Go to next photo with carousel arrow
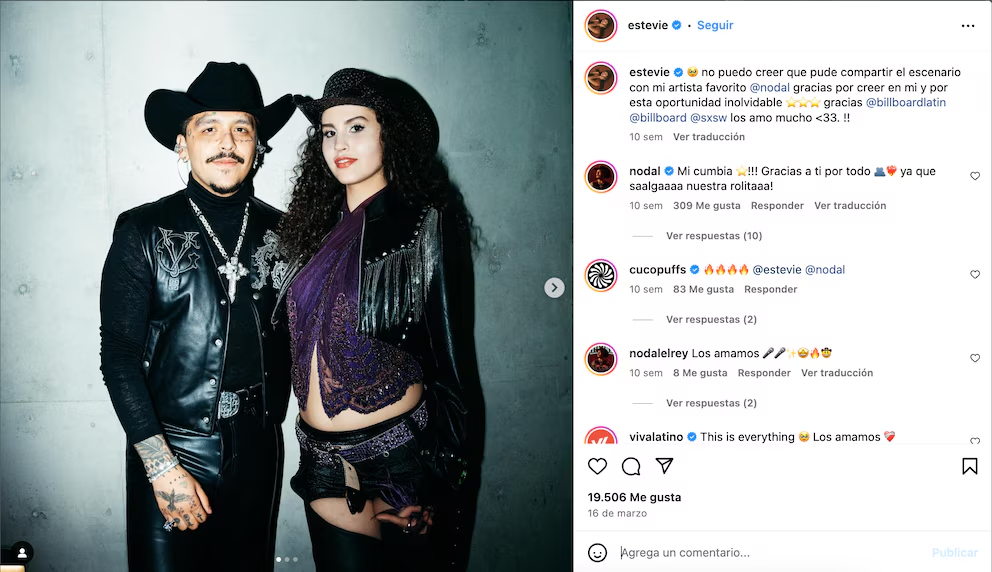Image resolution: width=992 pixels, height=572 pixels. tap(554, 288)
